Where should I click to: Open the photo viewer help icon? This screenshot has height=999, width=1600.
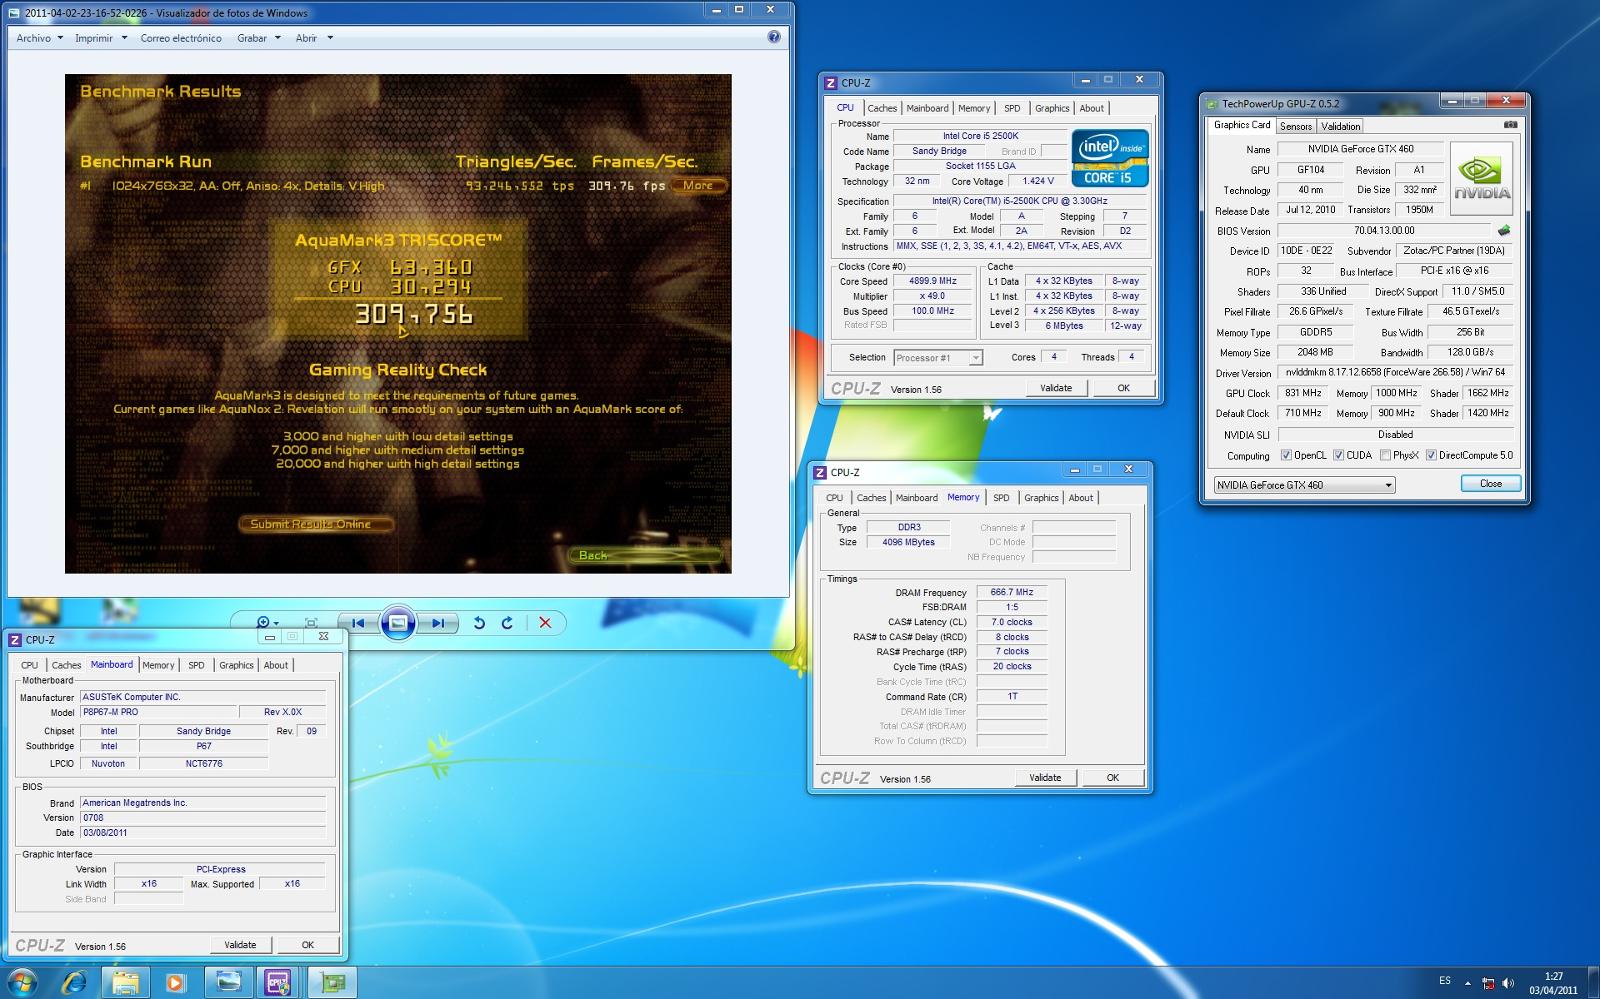774,37
